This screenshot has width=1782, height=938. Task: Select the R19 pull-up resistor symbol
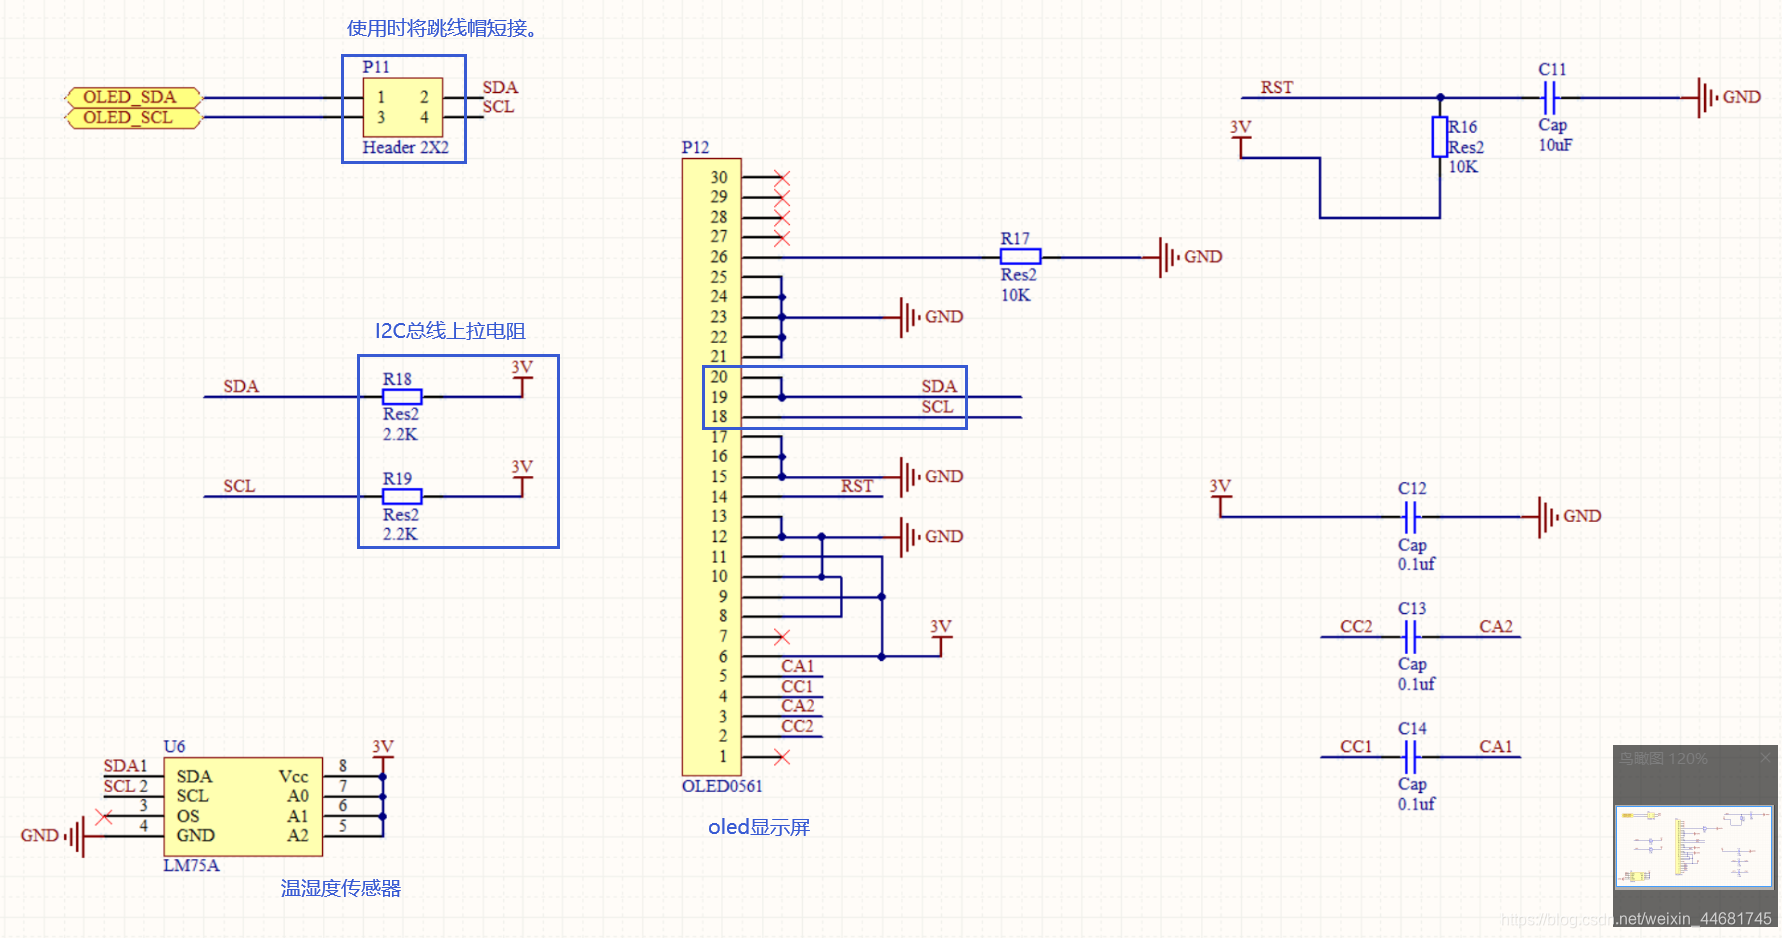(x=402, y=496)
